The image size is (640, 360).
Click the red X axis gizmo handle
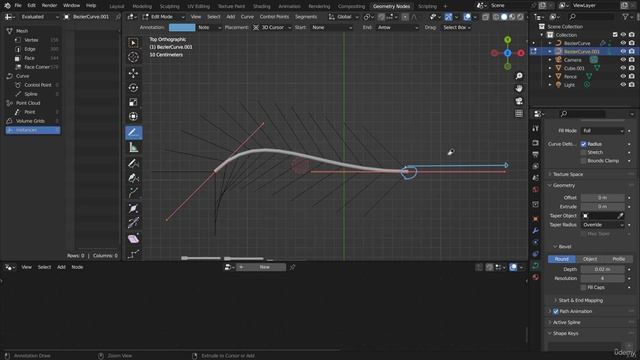tap(521, 53)
